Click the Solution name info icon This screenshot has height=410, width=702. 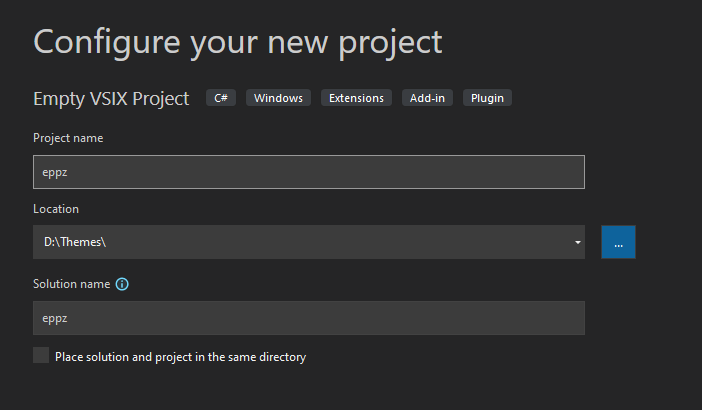click(x=122, y=284)
